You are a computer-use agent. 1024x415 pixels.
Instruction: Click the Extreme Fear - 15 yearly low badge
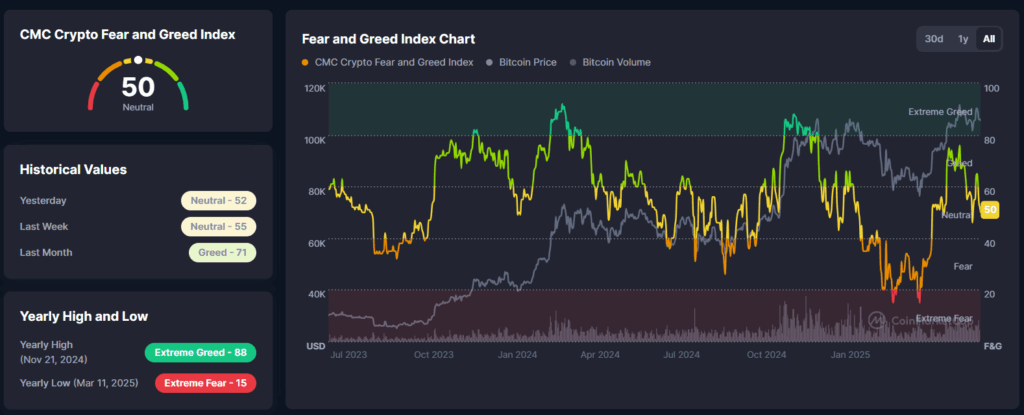(205, 382)
